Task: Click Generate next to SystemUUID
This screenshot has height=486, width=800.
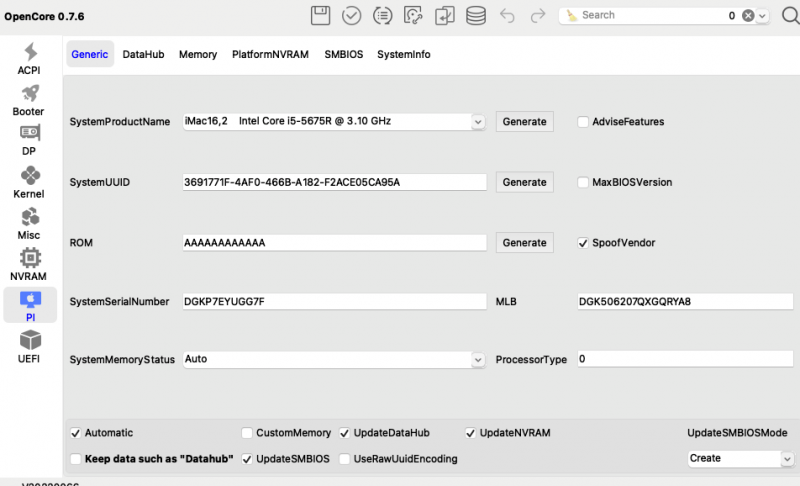Action: coord(524,183)
